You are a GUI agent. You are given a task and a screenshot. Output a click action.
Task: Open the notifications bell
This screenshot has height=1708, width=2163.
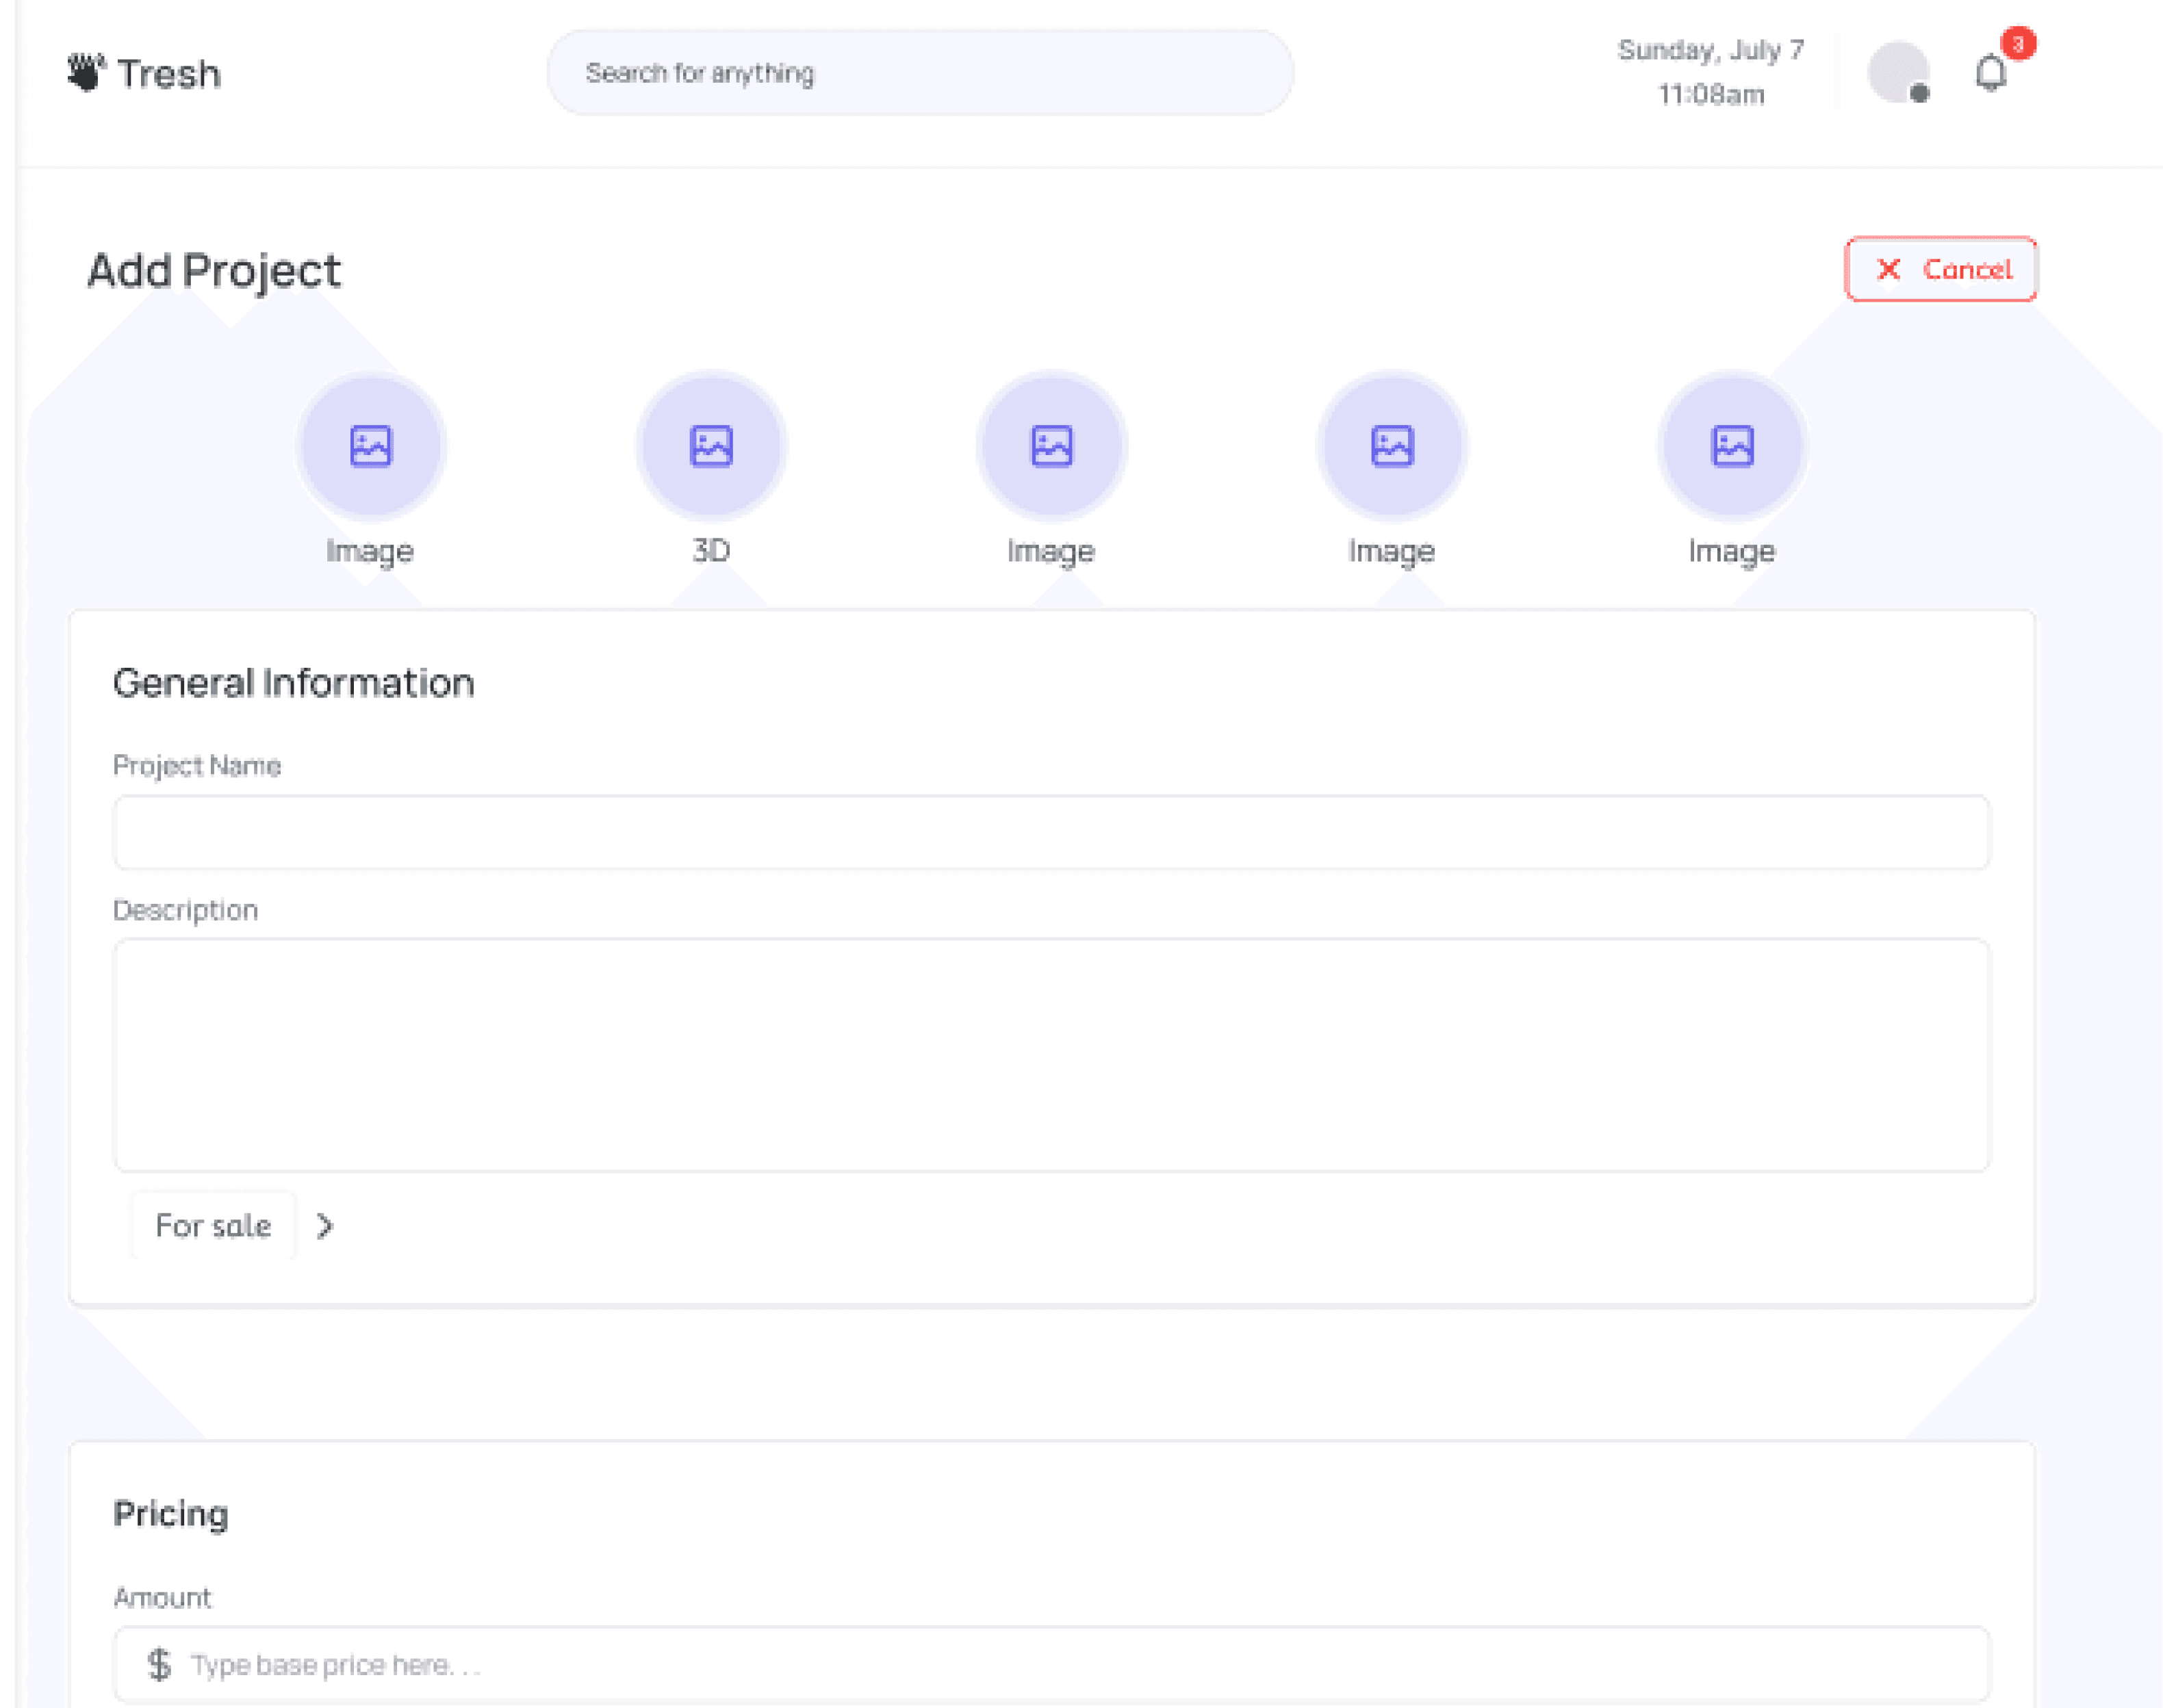1990,74
